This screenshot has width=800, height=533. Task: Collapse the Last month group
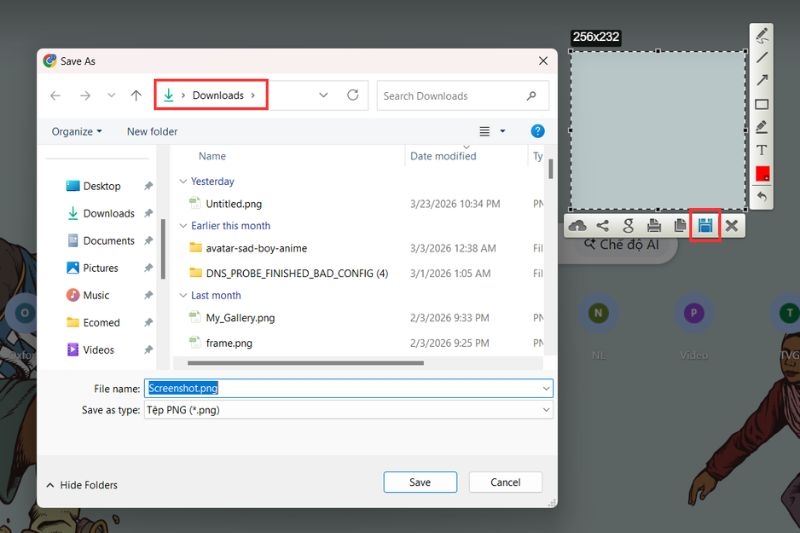[183, 295]
